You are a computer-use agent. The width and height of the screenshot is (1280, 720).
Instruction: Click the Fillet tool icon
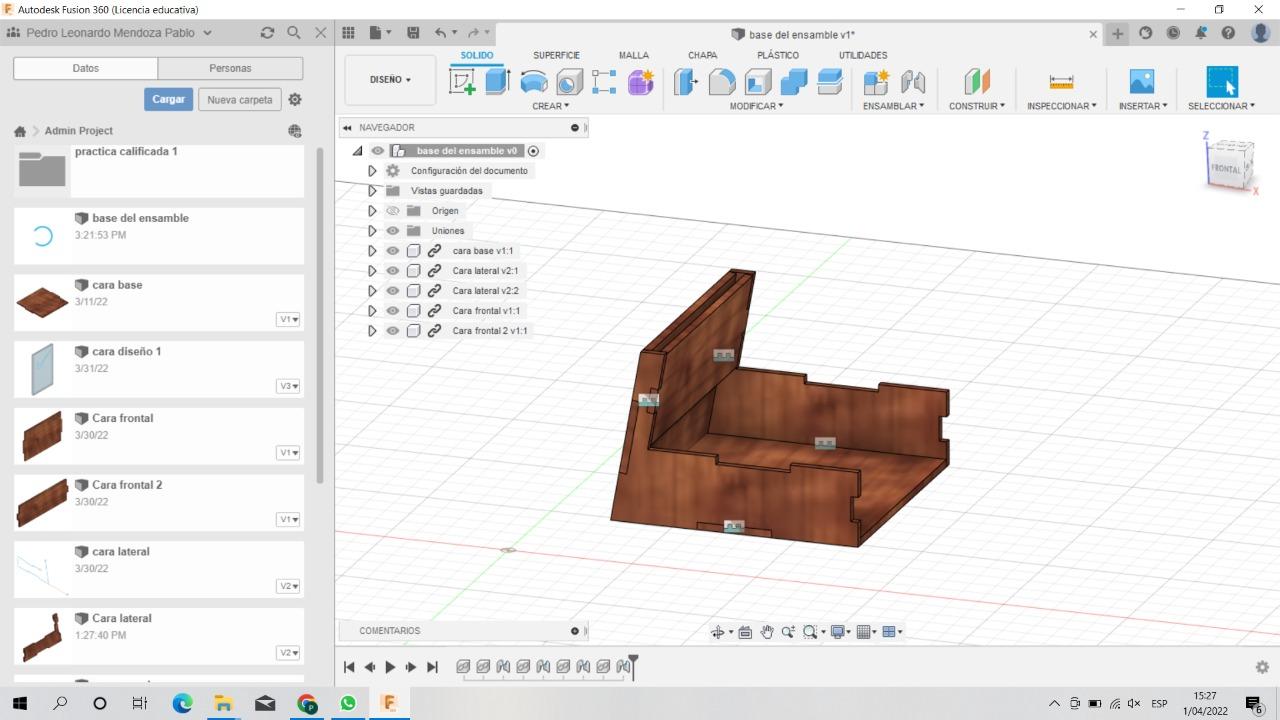pos(722,82)
